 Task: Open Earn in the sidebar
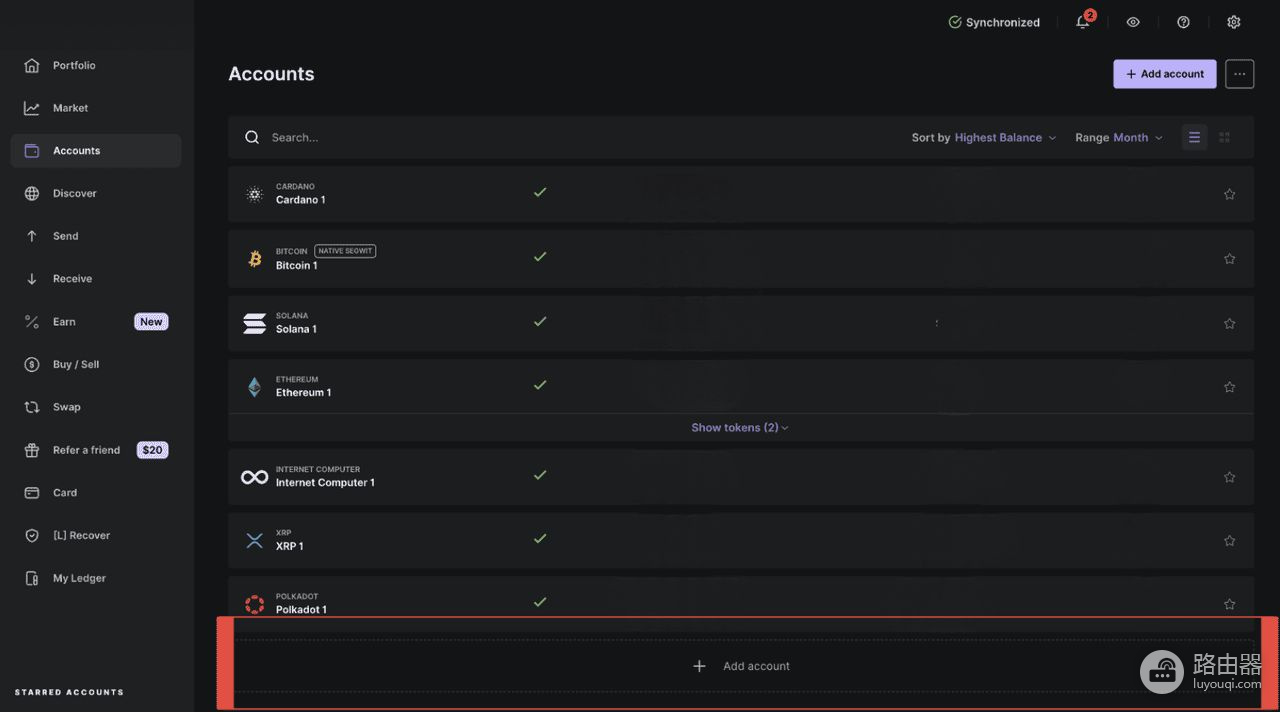point(96,322)
